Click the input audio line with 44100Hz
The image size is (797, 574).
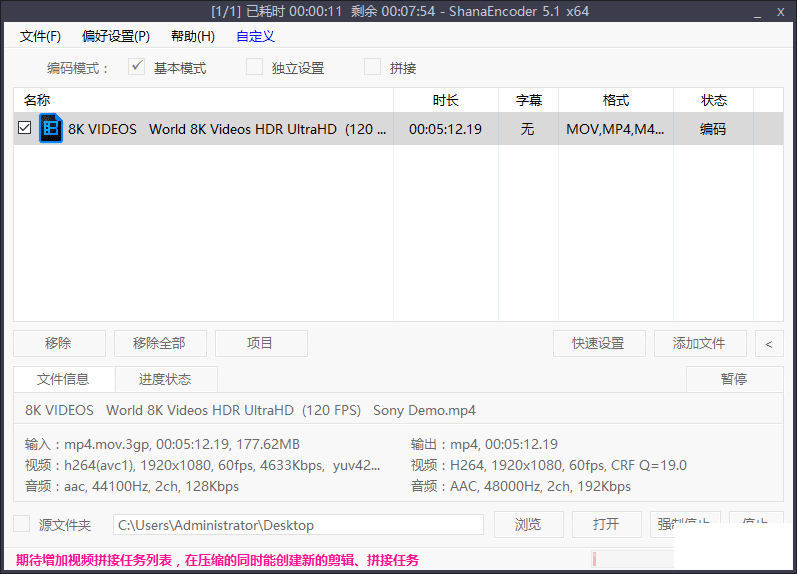tap(132, 486)
